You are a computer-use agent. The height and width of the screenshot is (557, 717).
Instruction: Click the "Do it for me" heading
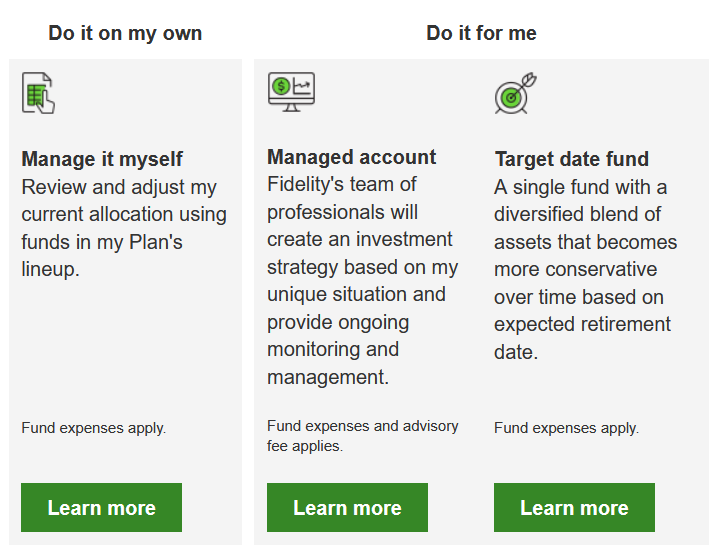tap(481, 33)
